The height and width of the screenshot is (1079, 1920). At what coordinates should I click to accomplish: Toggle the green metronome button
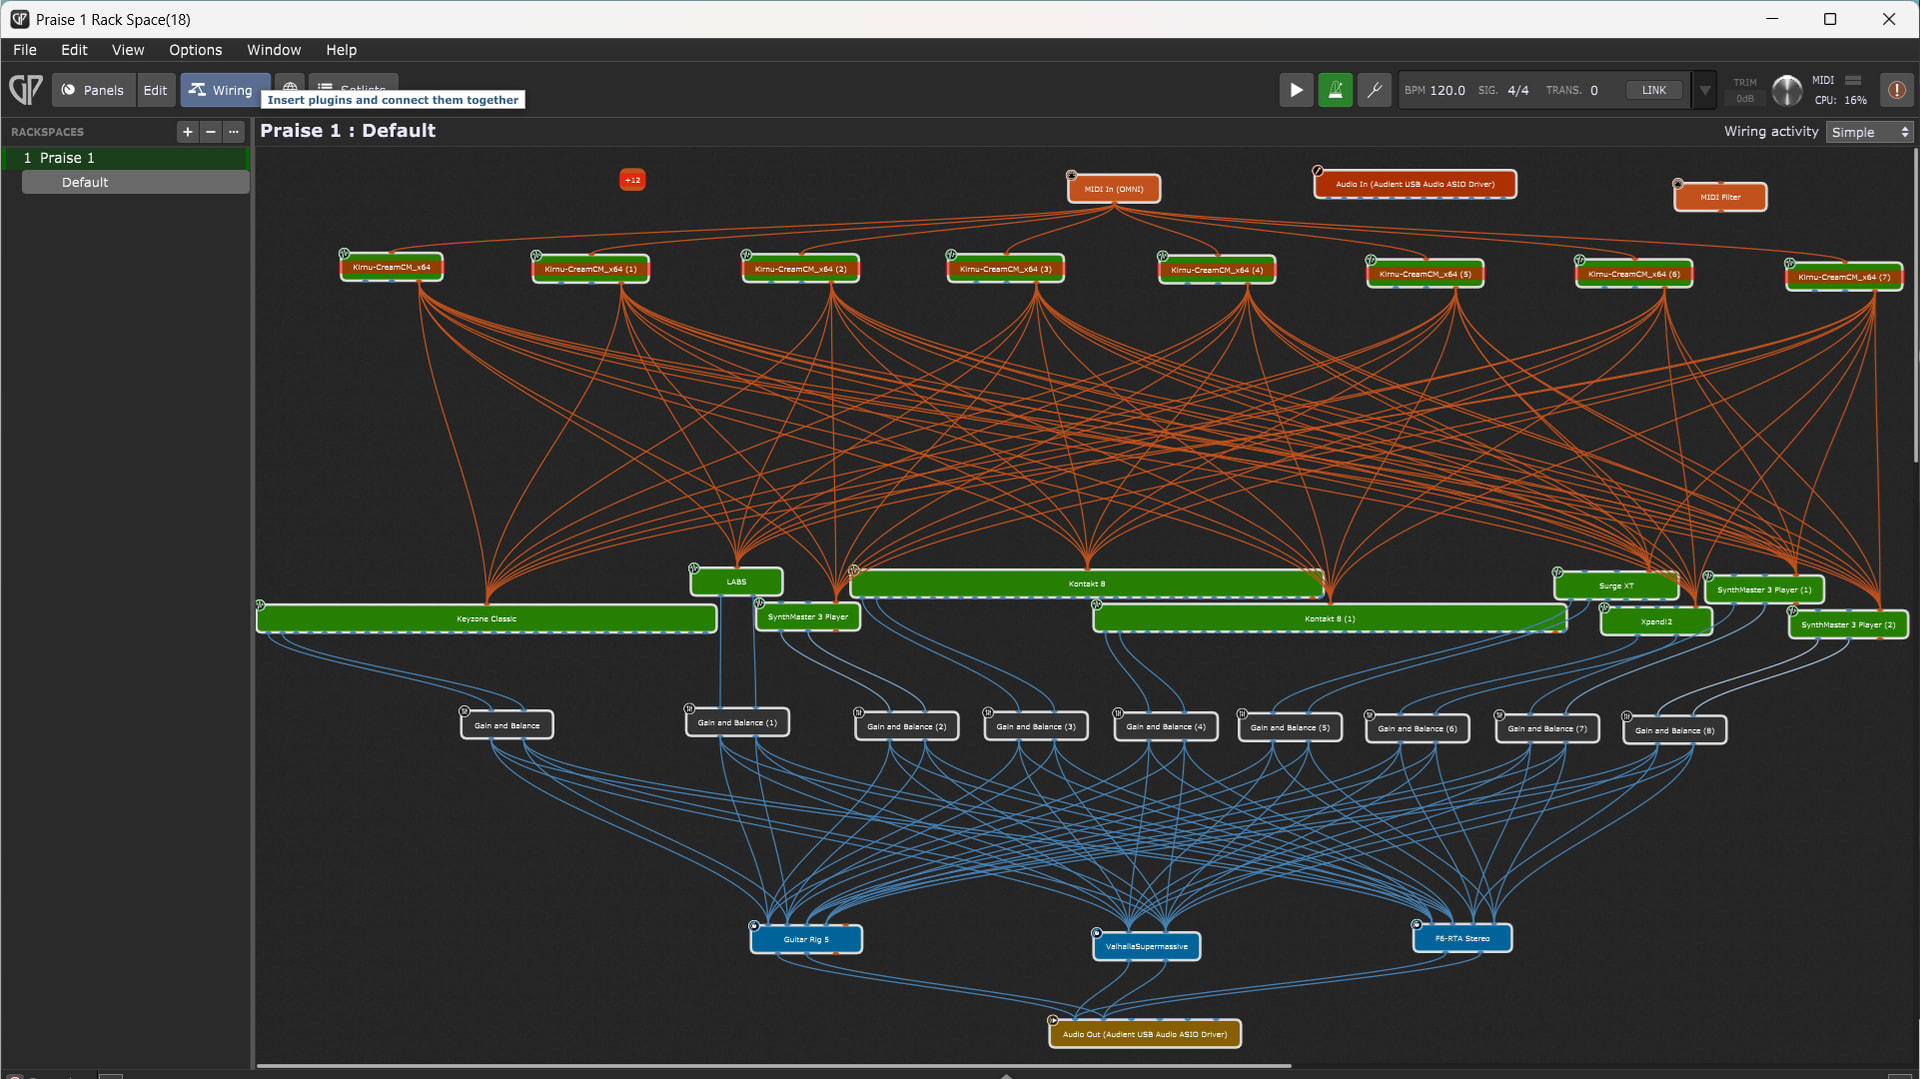click(x=1335, y=90)
